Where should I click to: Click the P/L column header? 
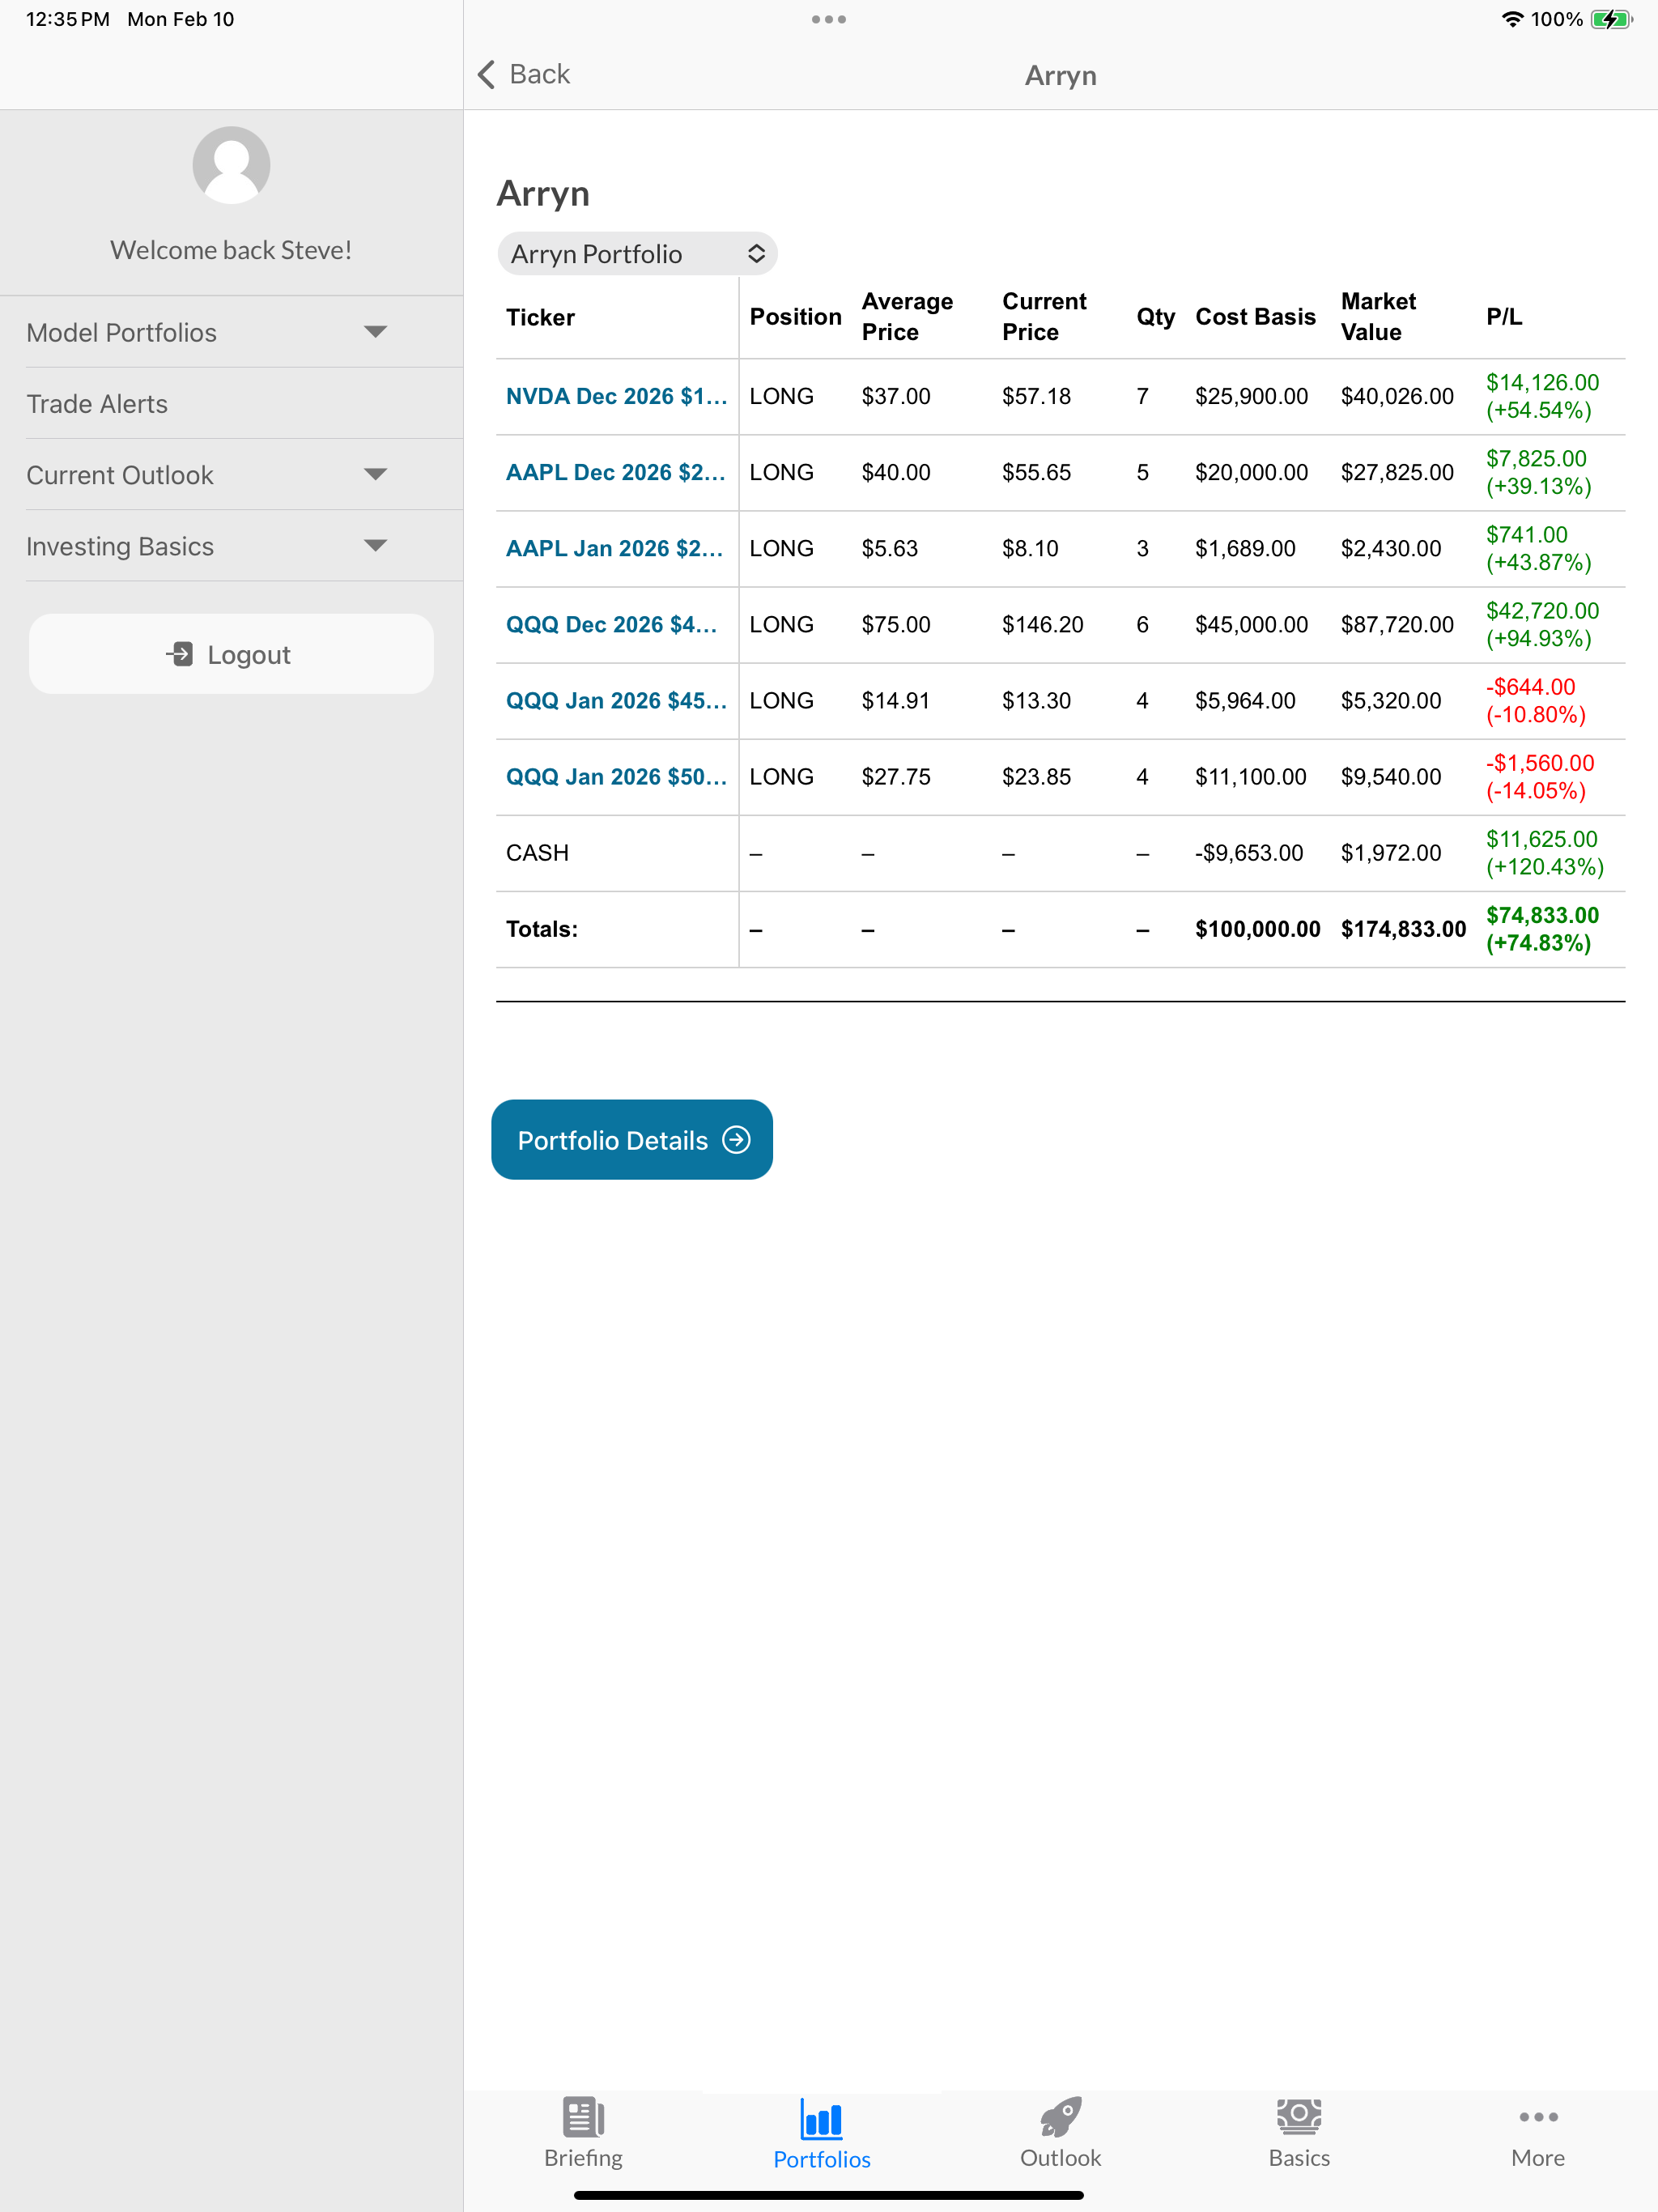1504,317
